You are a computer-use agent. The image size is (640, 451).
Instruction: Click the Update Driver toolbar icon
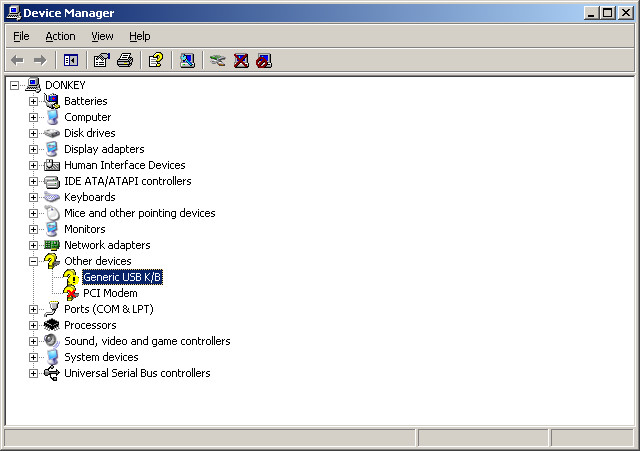(x=217, y=61)
